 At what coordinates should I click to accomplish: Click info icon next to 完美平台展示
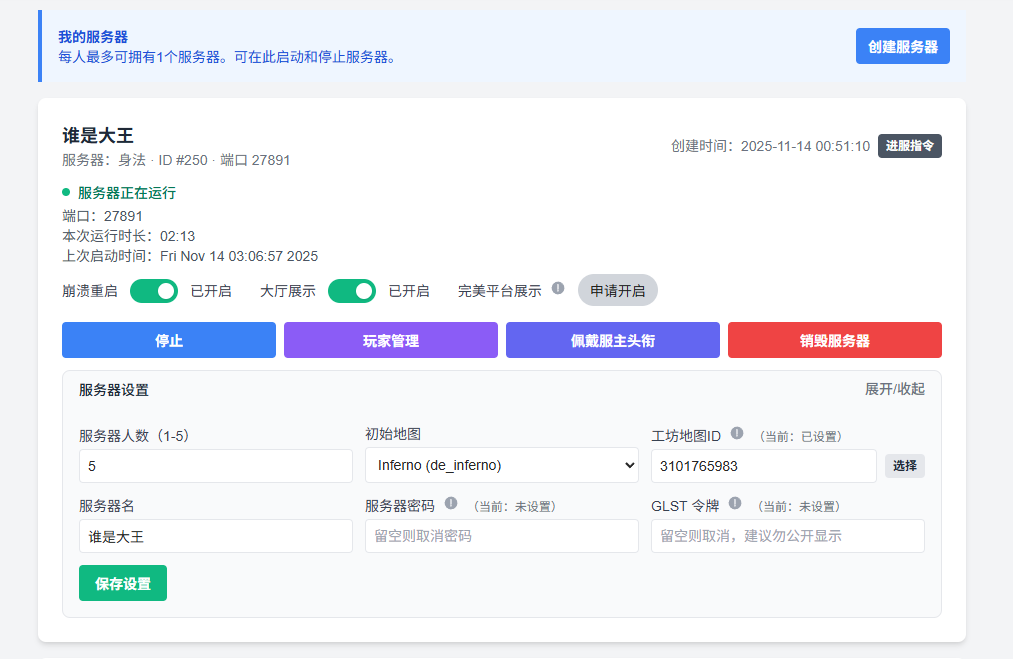coord(558,288)
